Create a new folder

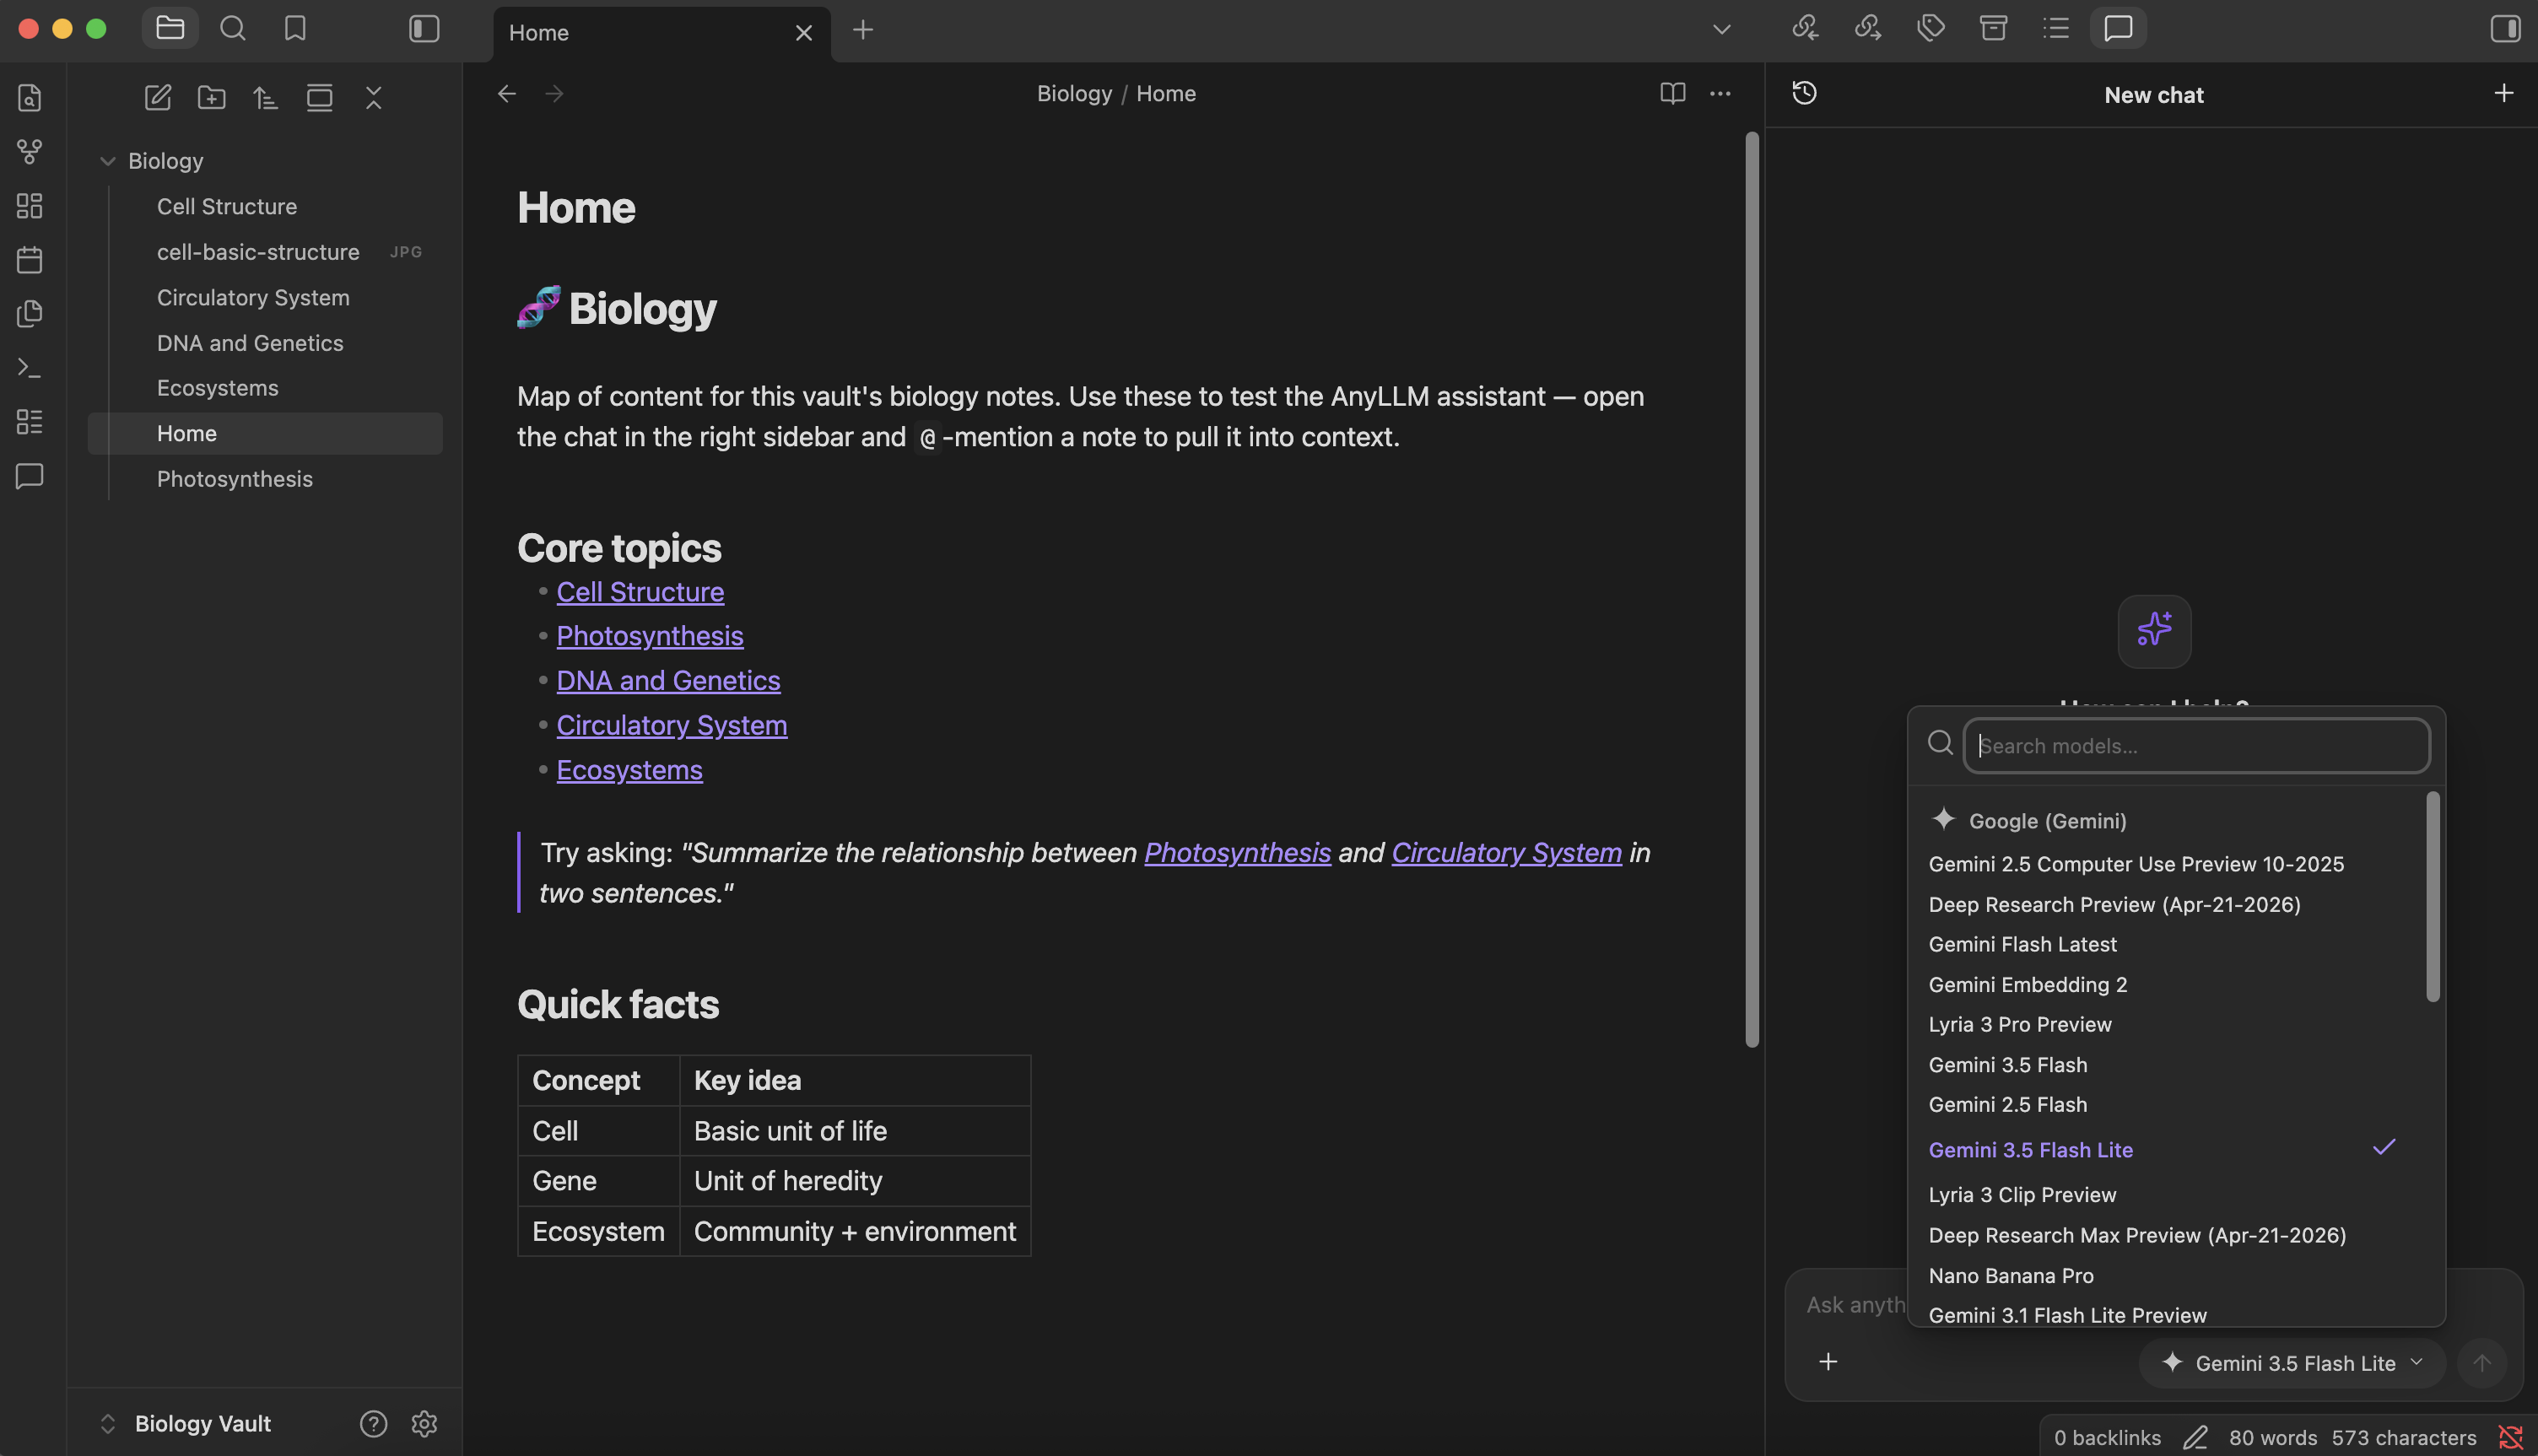pyautogui.click(x=212, y=97)
